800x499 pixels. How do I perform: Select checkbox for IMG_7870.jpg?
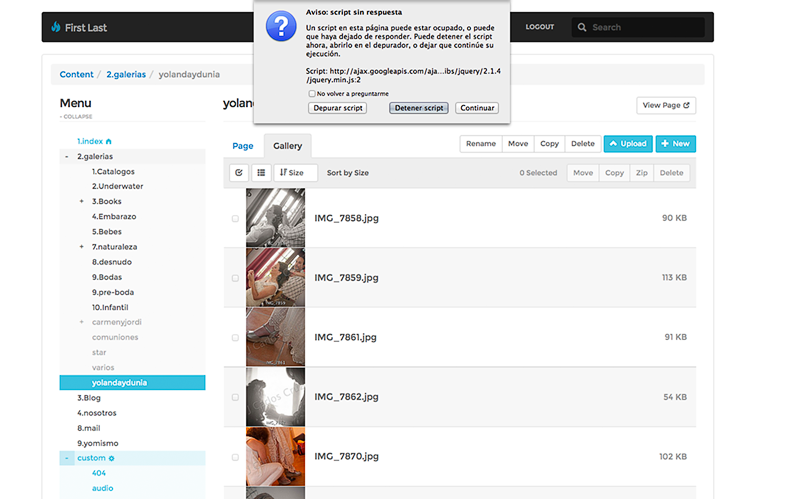[x=235, y=457]
